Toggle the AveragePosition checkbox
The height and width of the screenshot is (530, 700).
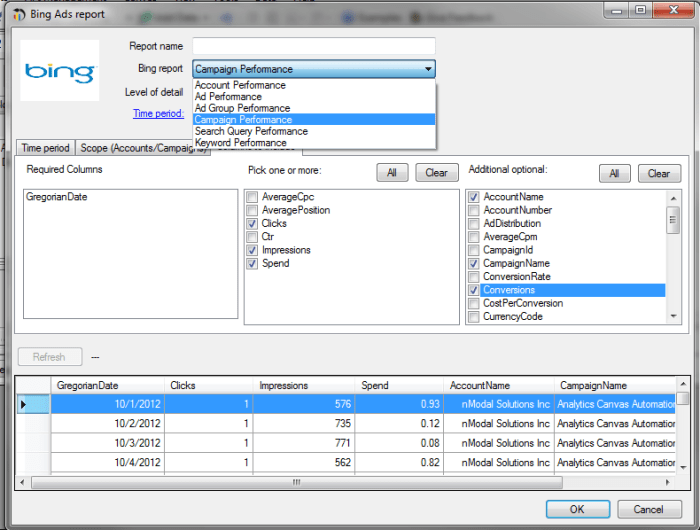point(252,210)
